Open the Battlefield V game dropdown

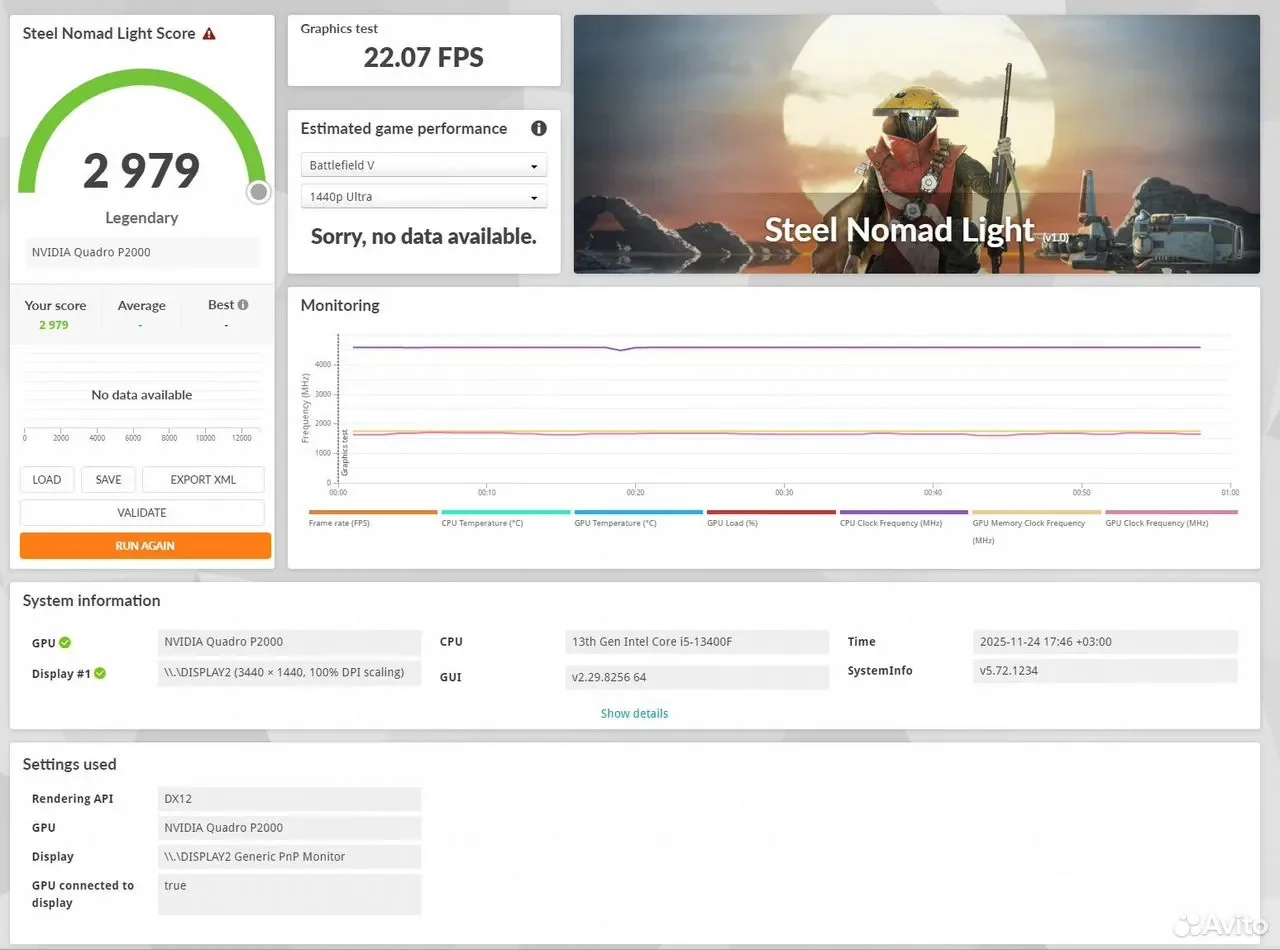[x=424, y=165]
